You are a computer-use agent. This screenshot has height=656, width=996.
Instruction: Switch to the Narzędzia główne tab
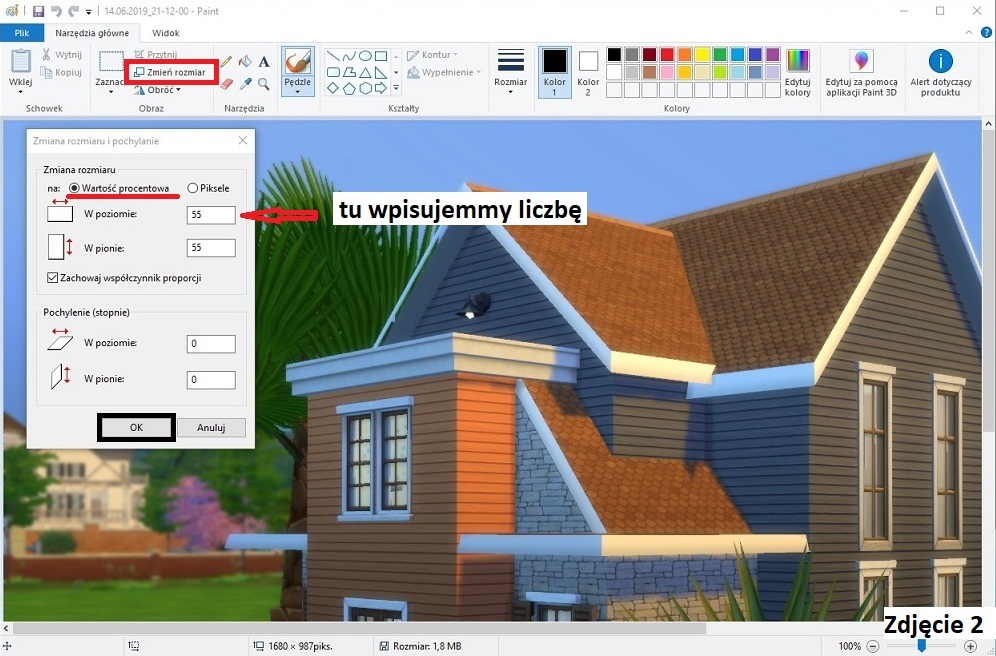(92, 33)
